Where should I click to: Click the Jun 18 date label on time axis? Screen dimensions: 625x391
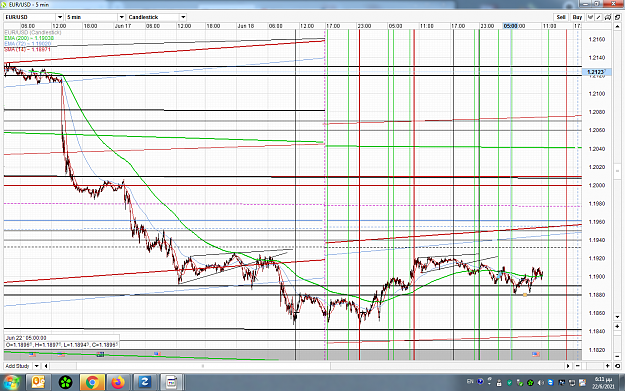[246, 26]
